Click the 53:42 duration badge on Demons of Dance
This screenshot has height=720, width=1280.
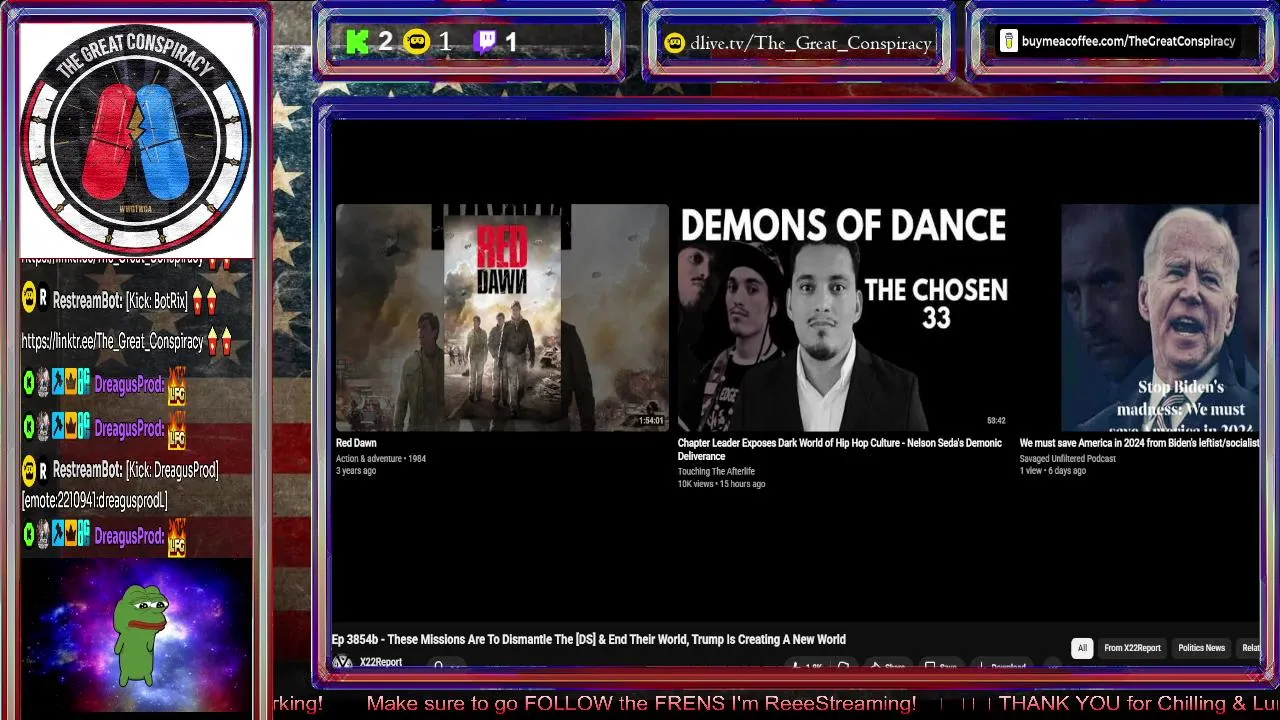coord(996,421)
